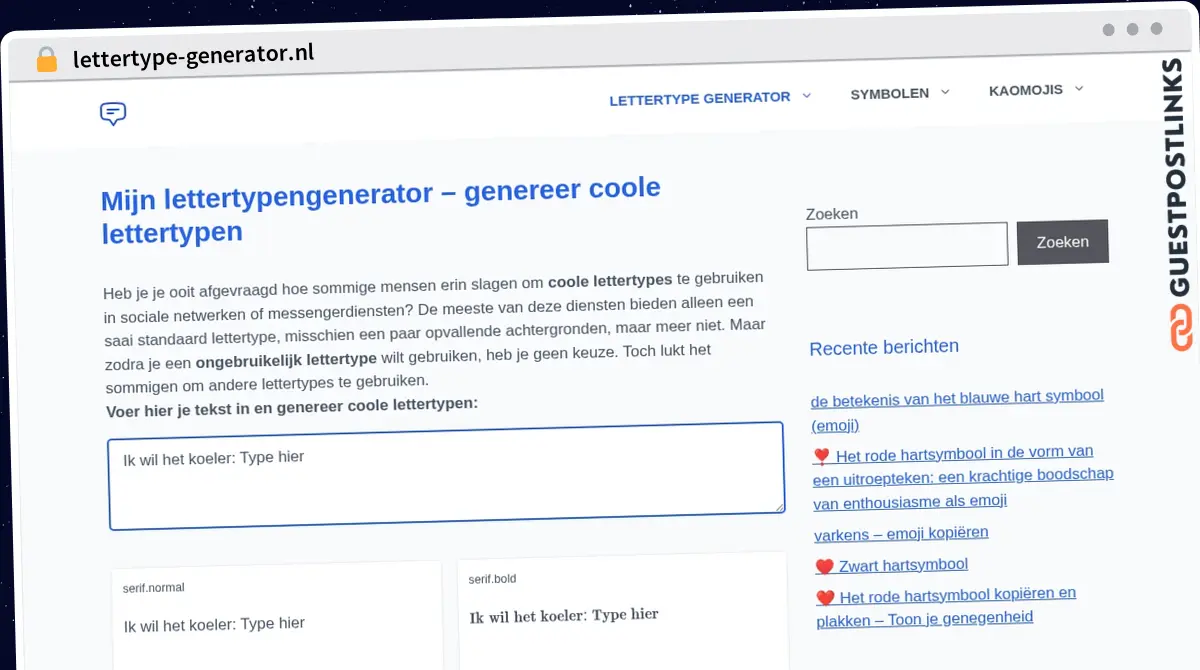Click the lettertype-generator.nl address text

(x=194, y=56)
